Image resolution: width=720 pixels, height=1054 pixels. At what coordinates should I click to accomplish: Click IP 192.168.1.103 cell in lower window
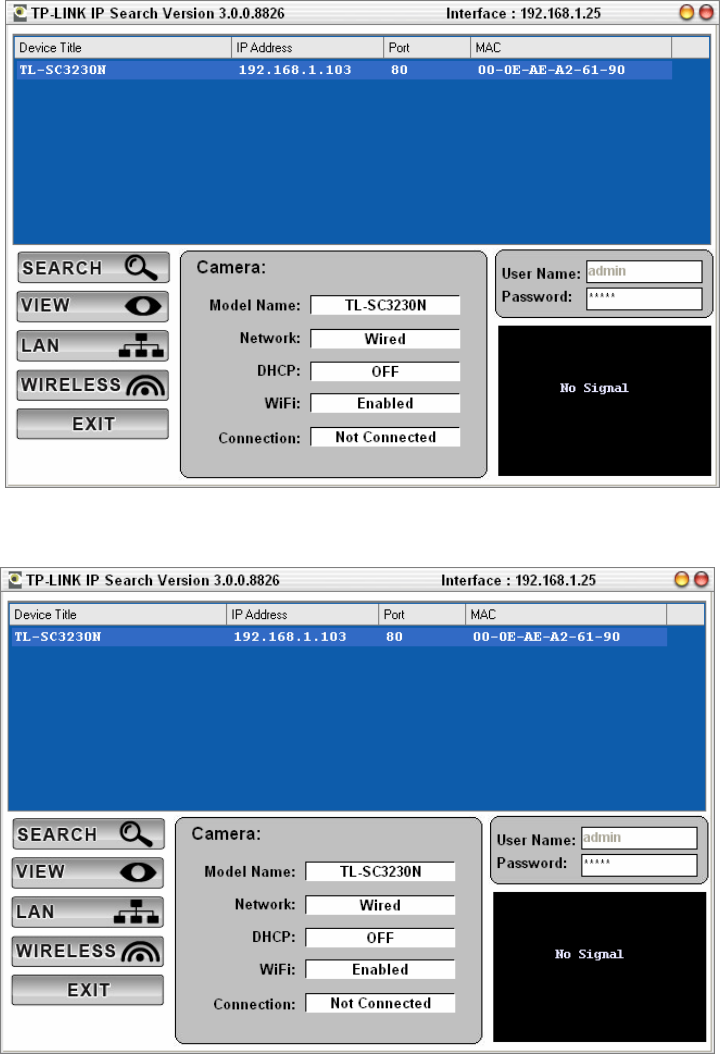coord(290,637)
